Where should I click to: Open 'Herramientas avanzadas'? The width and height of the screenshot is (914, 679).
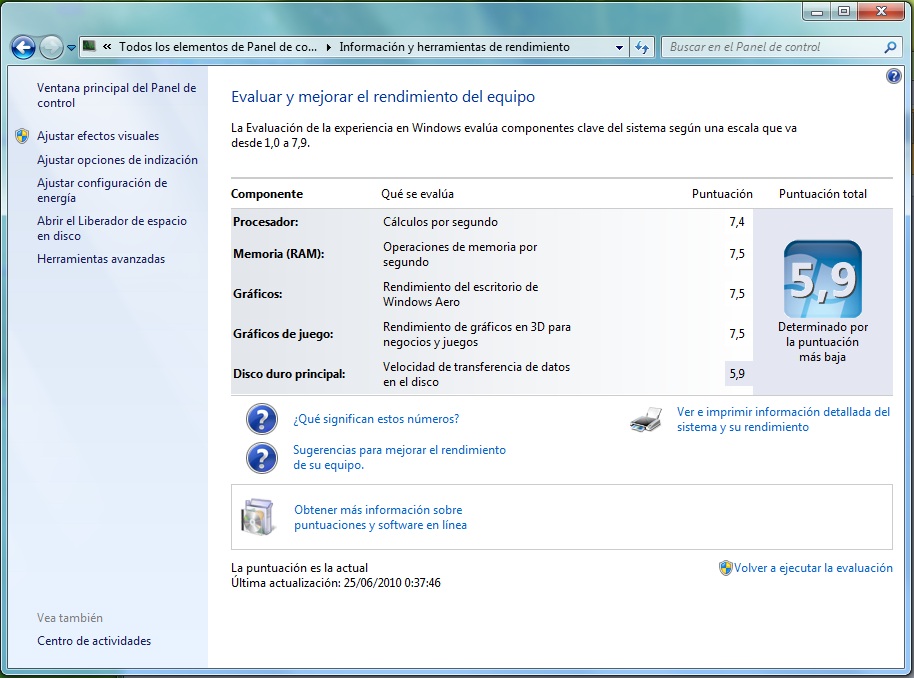pyautogui.click(x=101, y=259)
